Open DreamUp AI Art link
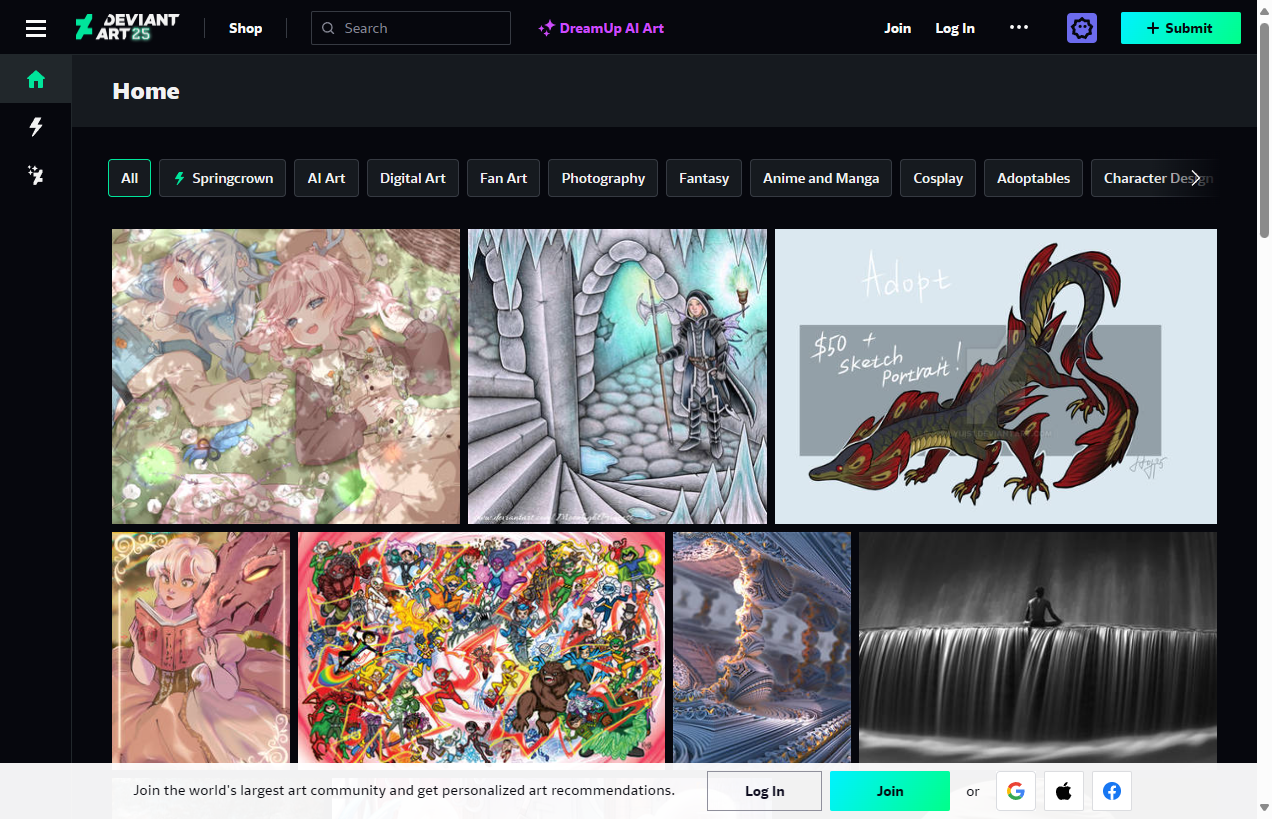The height and width of the screenshot is (819, 1272). (x=601, y=28)
